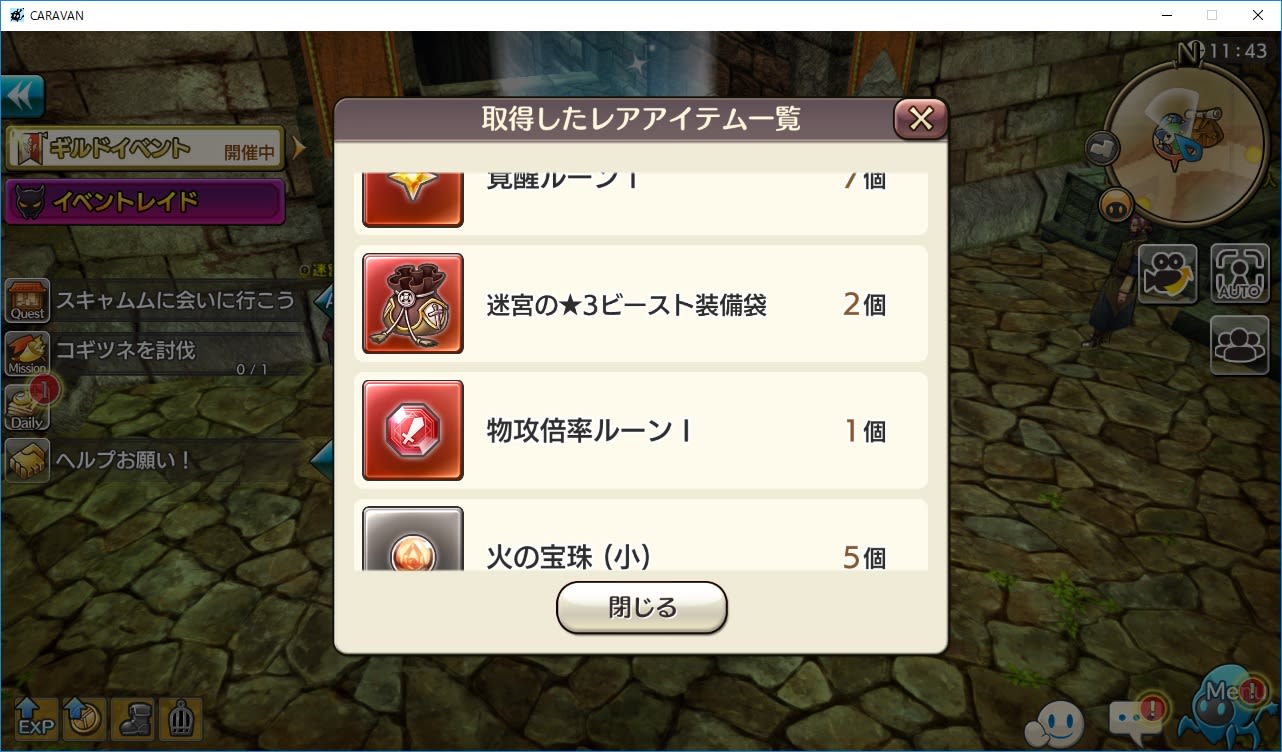Open the イベントレイド banner
Viewport: 1282px width, 752px height.
(x=145, y=202)
